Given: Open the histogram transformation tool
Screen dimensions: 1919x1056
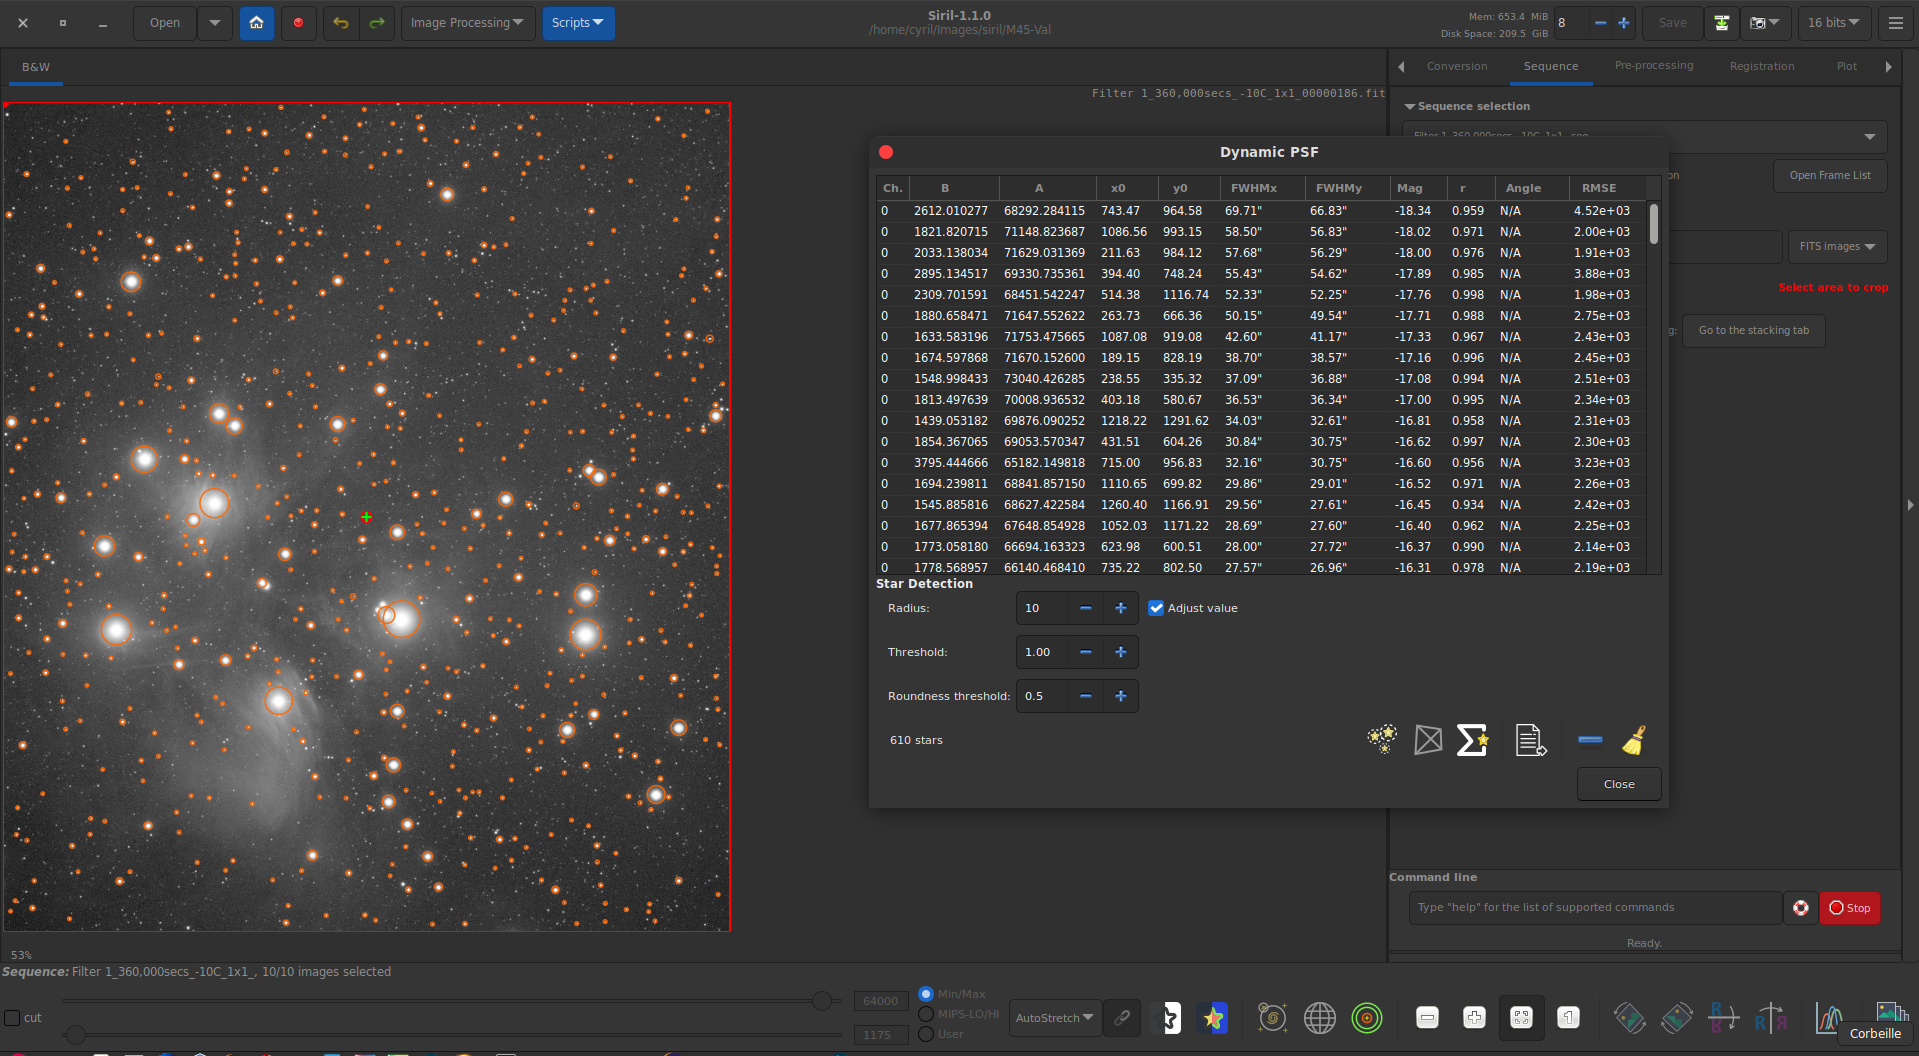Looking at the screenshot, I should tap(1829, 1017).
